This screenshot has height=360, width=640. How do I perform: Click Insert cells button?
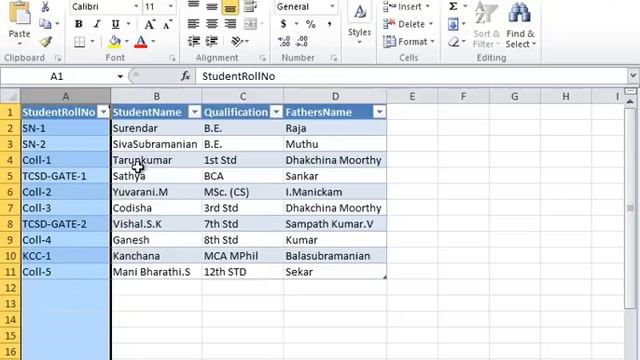pyautogui.click(x=407, y=7)
